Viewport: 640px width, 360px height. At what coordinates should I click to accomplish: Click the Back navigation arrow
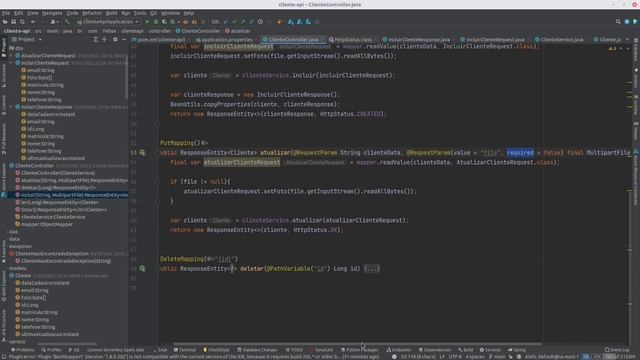click(33, 22)
